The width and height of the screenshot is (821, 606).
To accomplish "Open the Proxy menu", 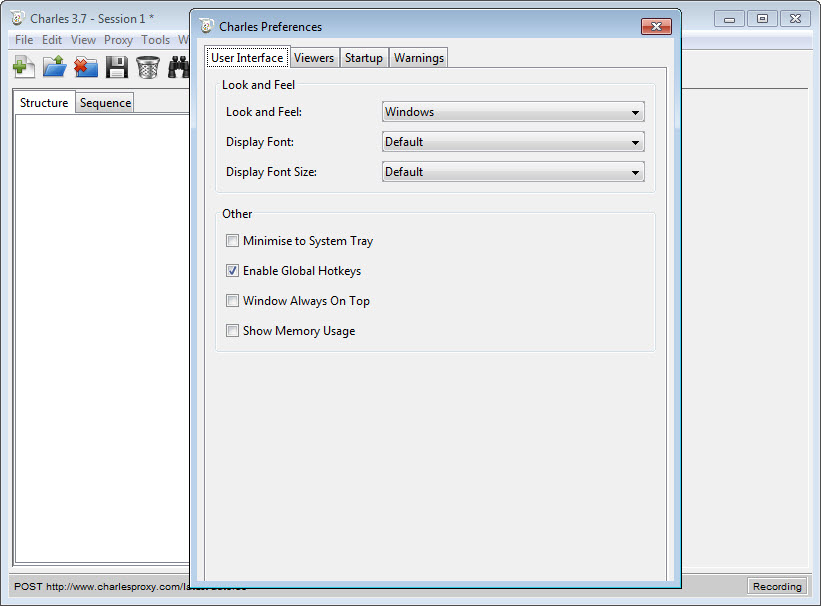I will click(x=118, y=40).
